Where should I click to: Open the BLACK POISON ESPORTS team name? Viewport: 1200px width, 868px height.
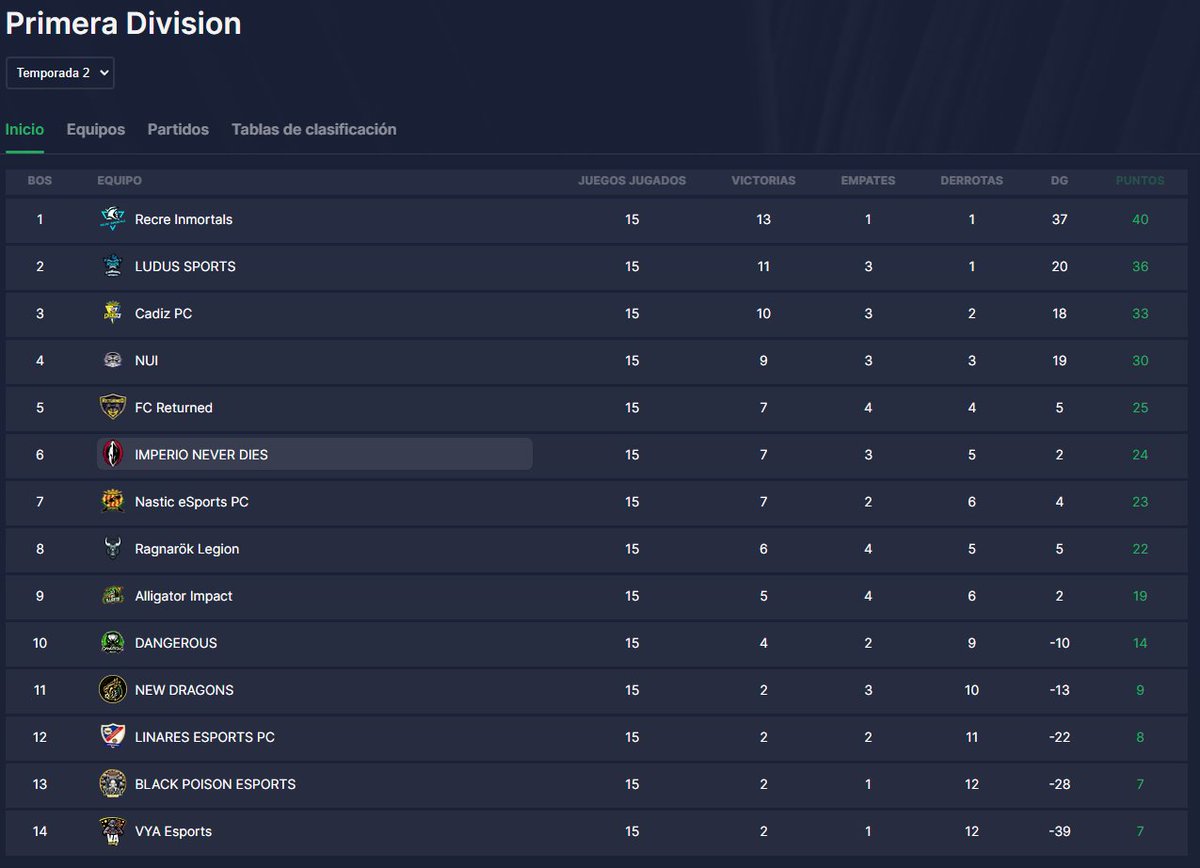tap(215, 783)
